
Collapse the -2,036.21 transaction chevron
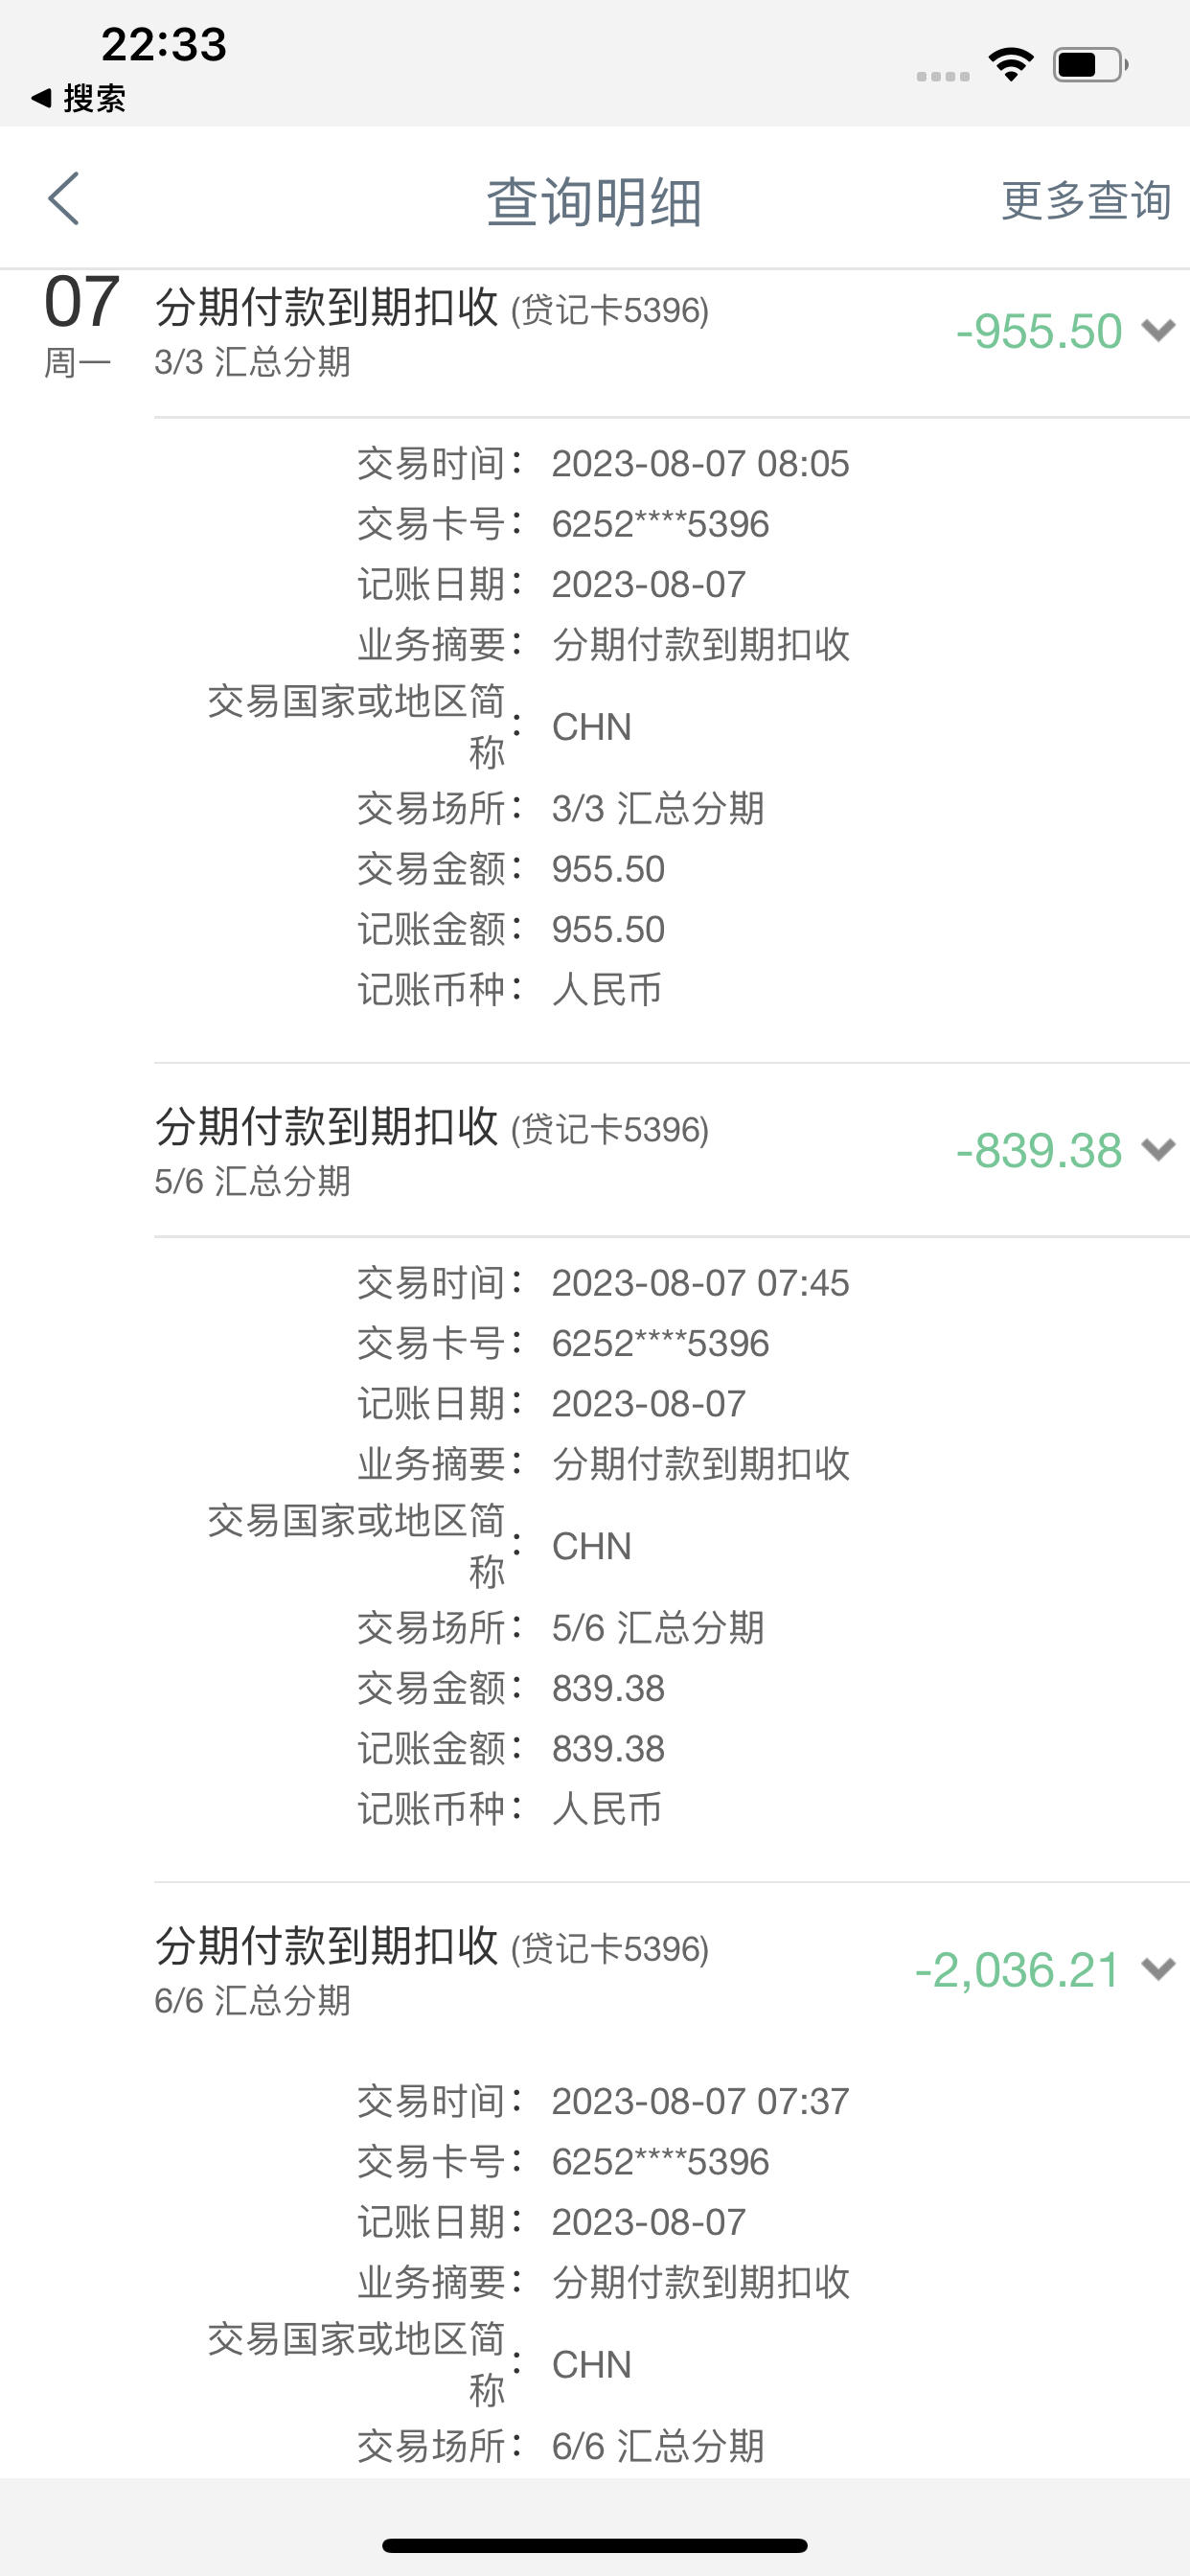(x=1158, y=1969)
